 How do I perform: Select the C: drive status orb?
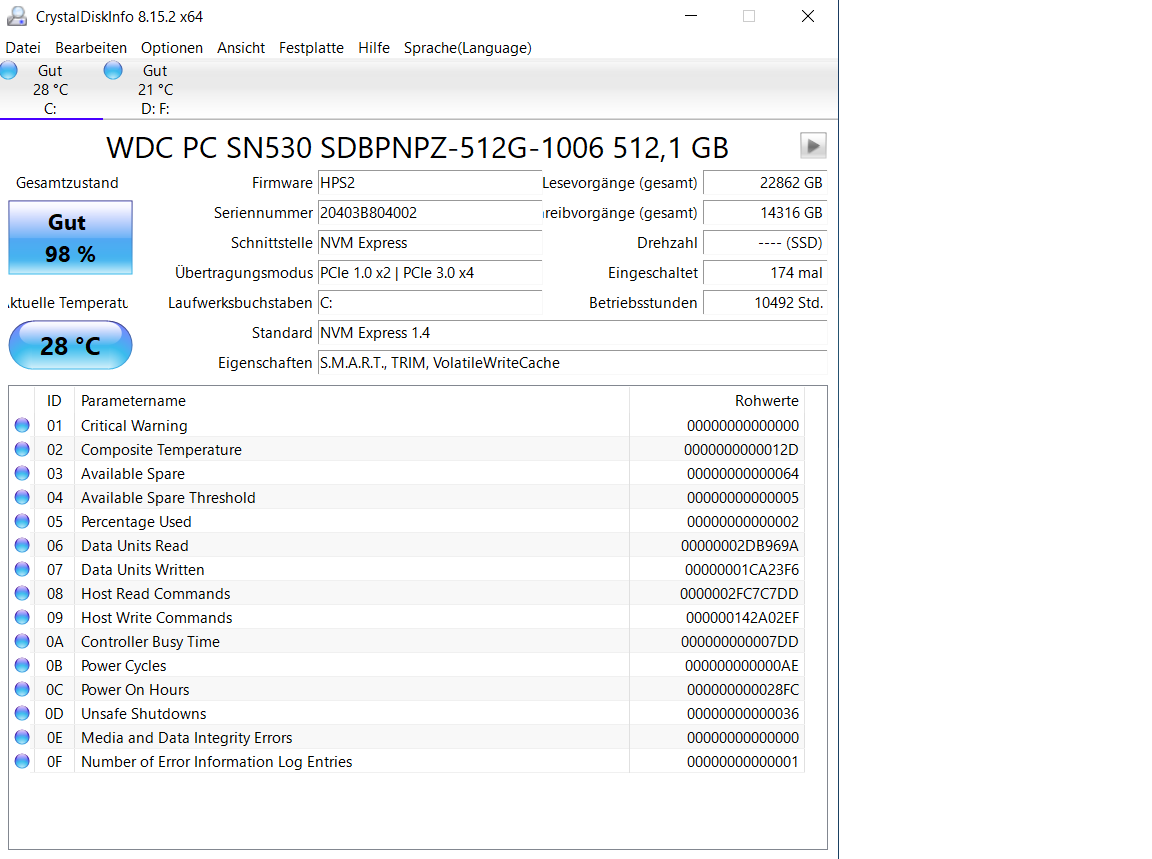pos(9,71)
